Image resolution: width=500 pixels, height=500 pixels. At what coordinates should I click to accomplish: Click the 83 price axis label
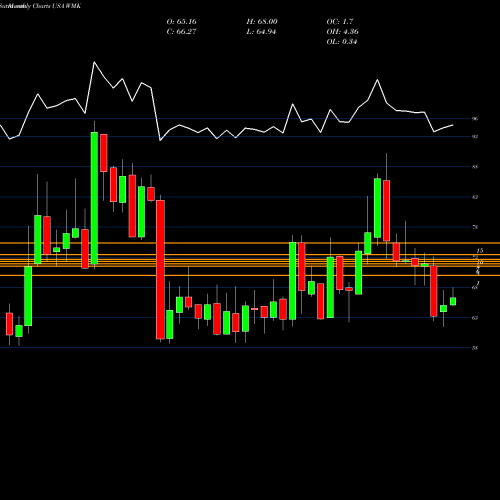pyautogui.click(x=475, y=197)
